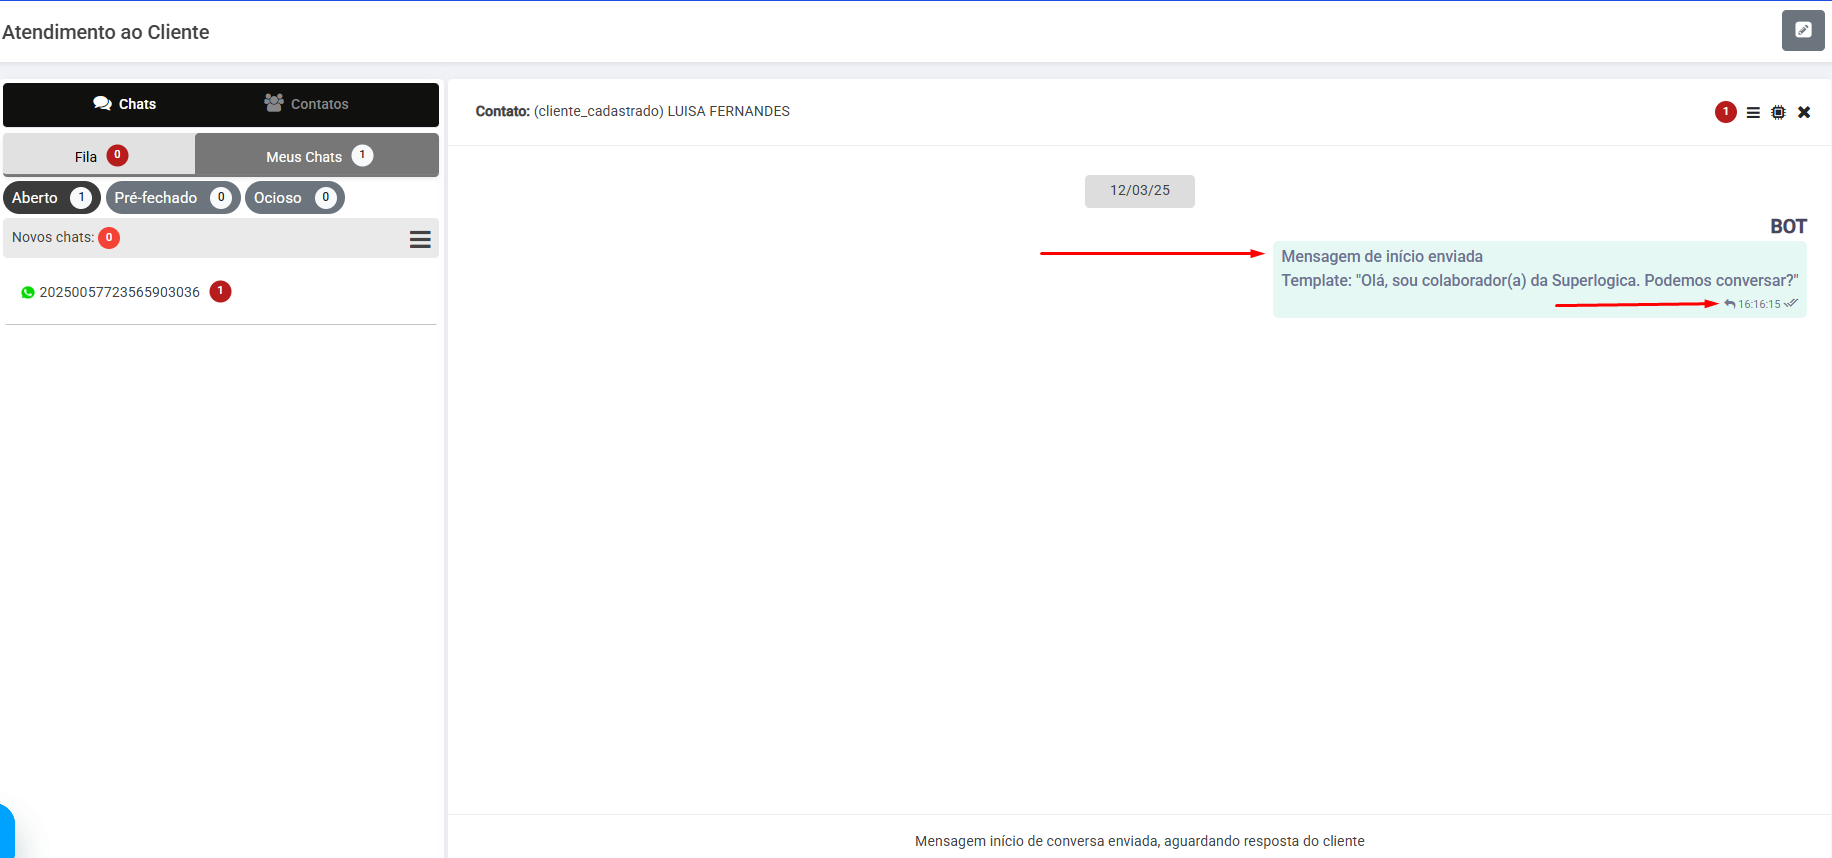Click the edit pencil button in the header

1803,30
